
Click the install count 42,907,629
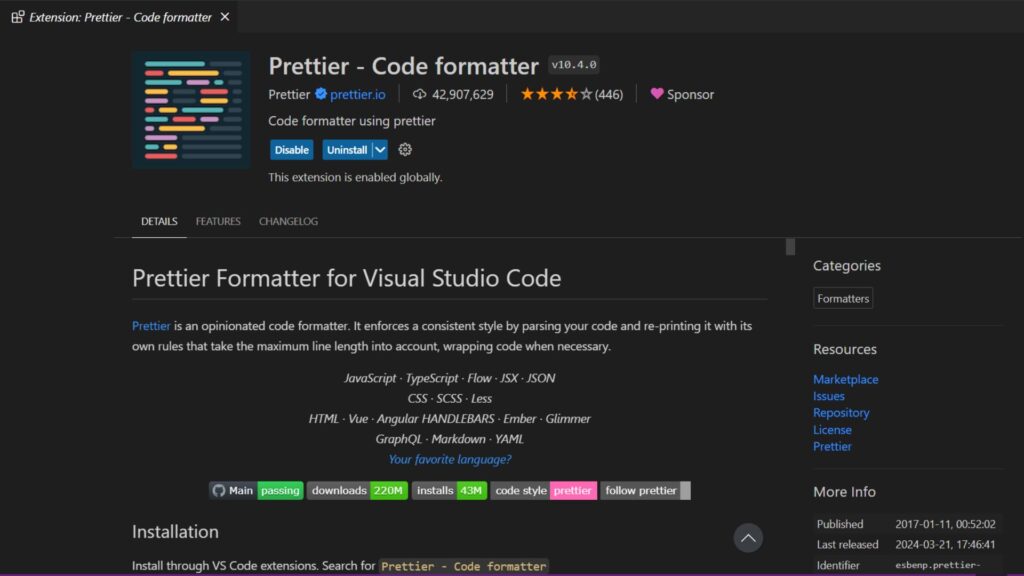[x=462, y=94]
